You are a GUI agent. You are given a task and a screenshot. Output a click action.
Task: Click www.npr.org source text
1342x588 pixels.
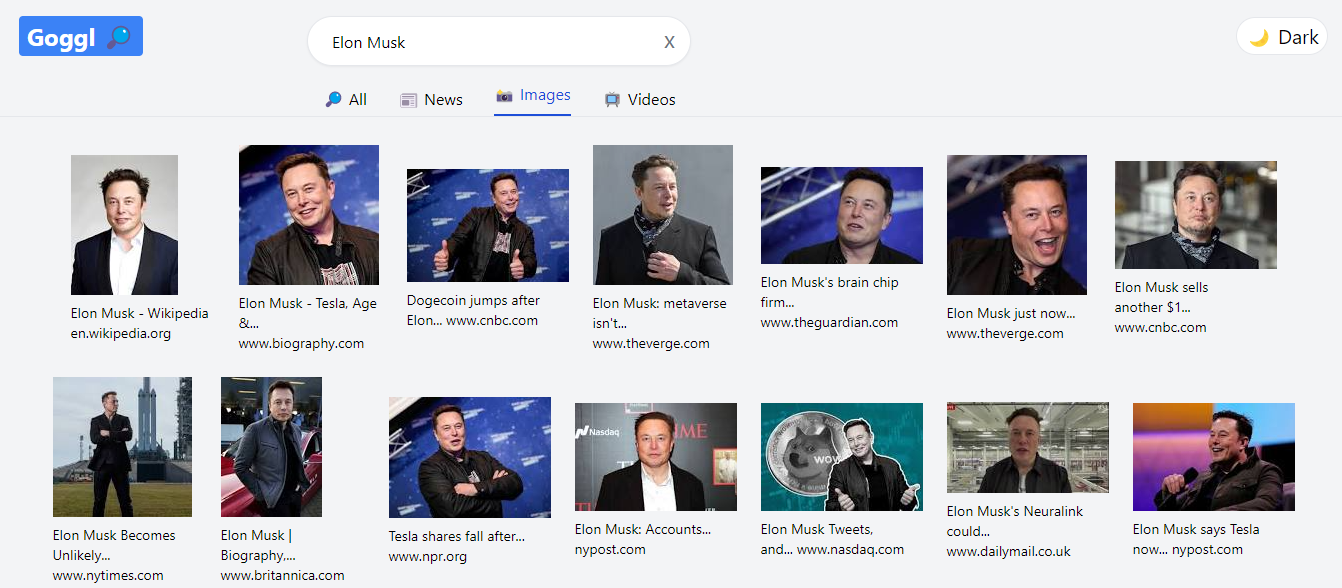click(428, 557)
